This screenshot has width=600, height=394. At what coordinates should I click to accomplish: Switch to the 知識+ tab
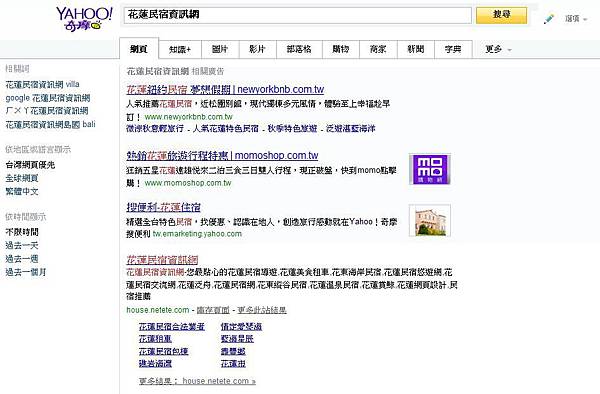tap(180, 49)
